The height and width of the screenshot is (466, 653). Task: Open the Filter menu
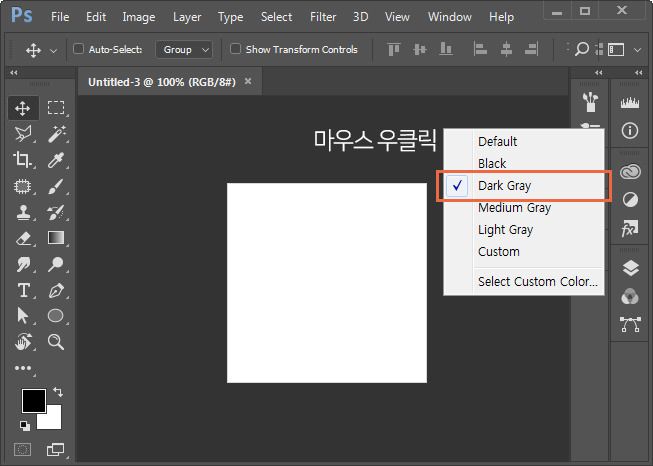coord(323,17)
